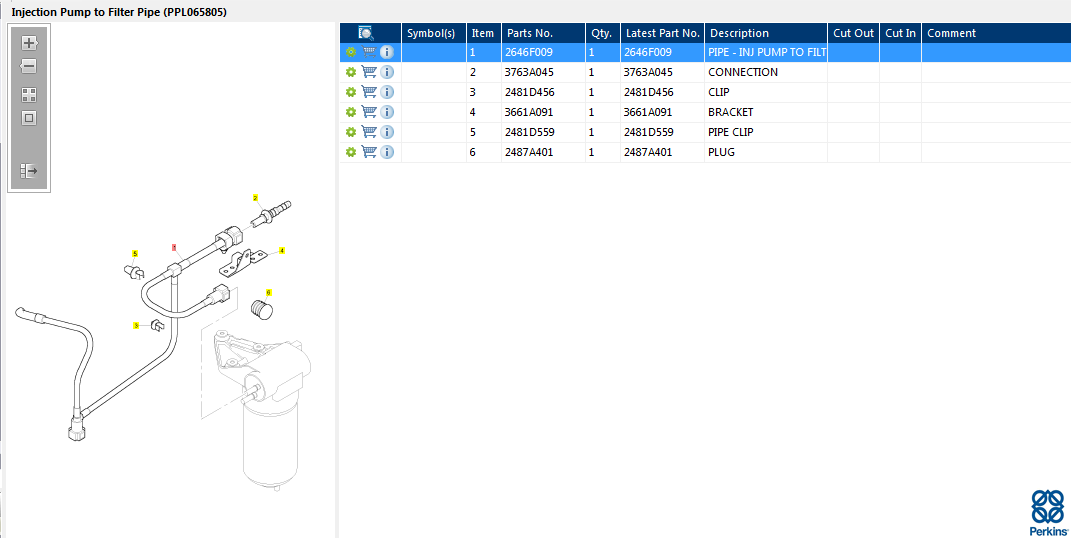Click gear icon for item 1 row

click(x=351, y=52)
